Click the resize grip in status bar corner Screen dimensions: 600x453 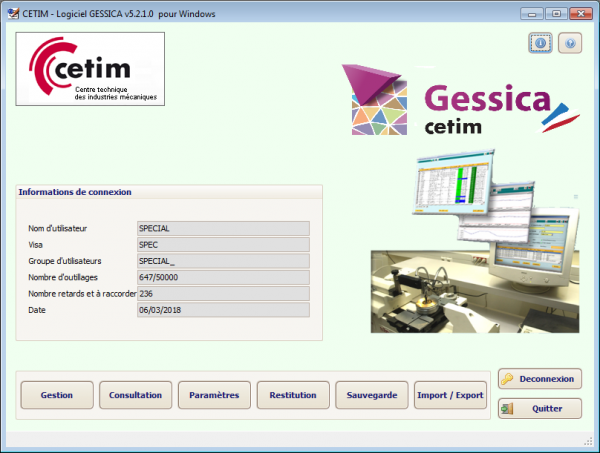tap(589, 442)
